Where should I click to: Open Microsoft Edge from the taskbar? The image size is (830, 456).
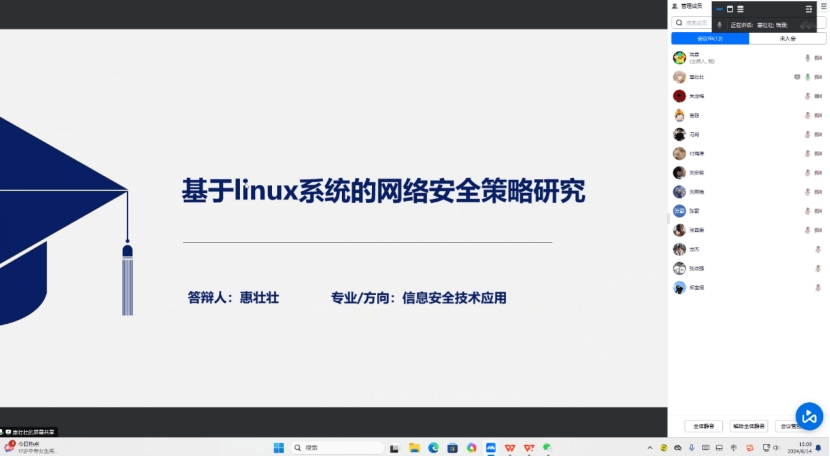coord(433,448)
